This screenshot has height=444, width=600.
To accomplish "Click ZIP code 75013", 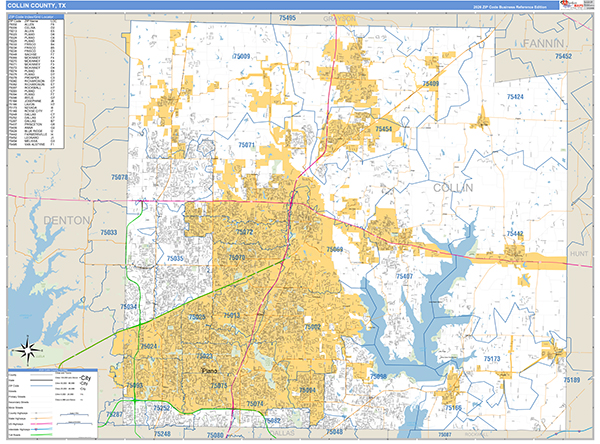I will 232,315.
